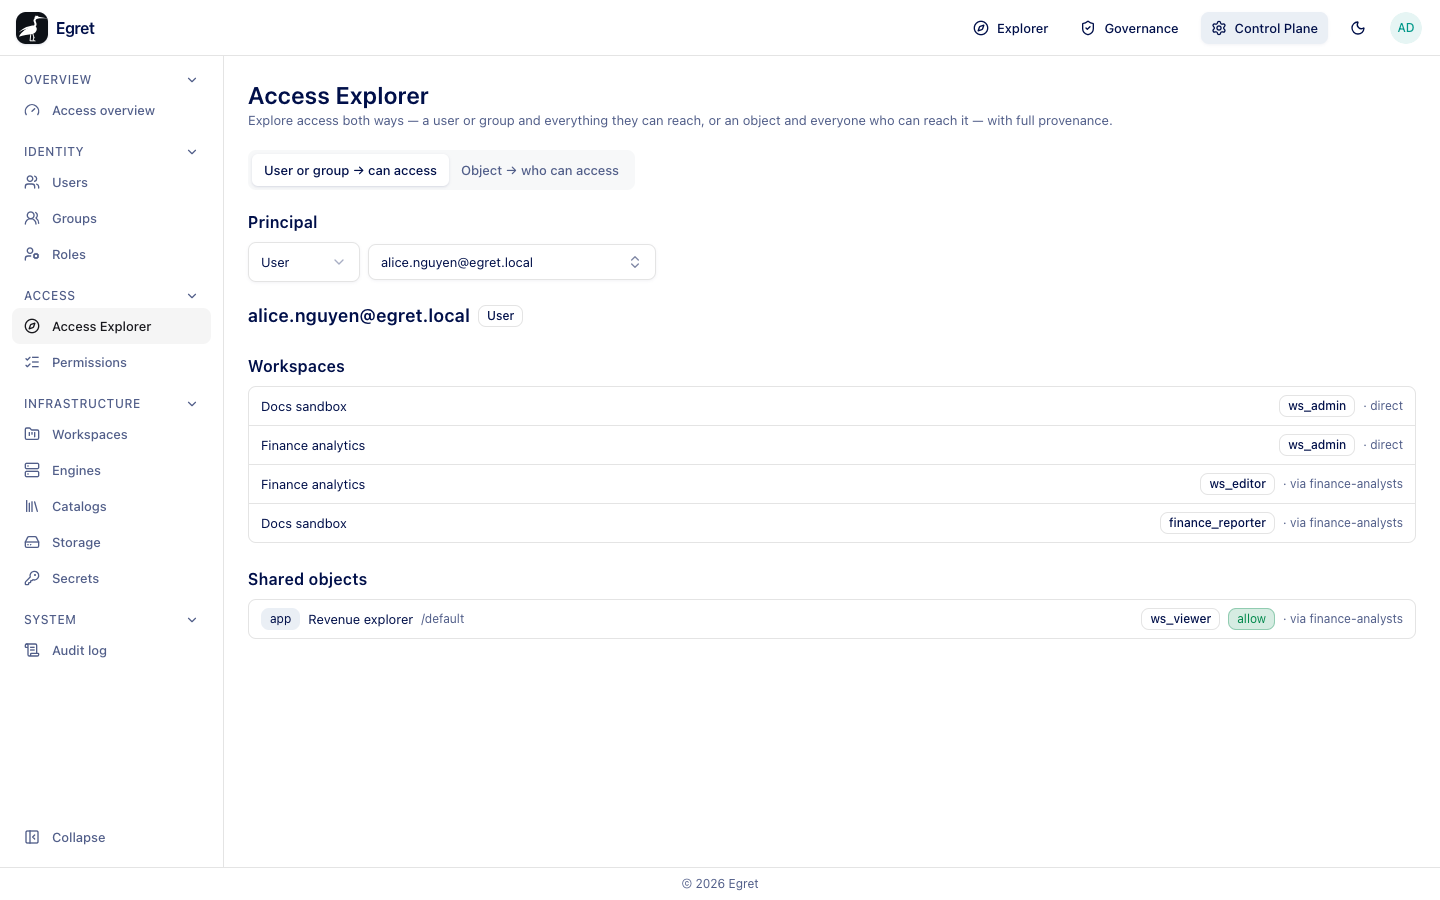Click the green allow badge
1440x900 pixels.
pos(1251,619)
